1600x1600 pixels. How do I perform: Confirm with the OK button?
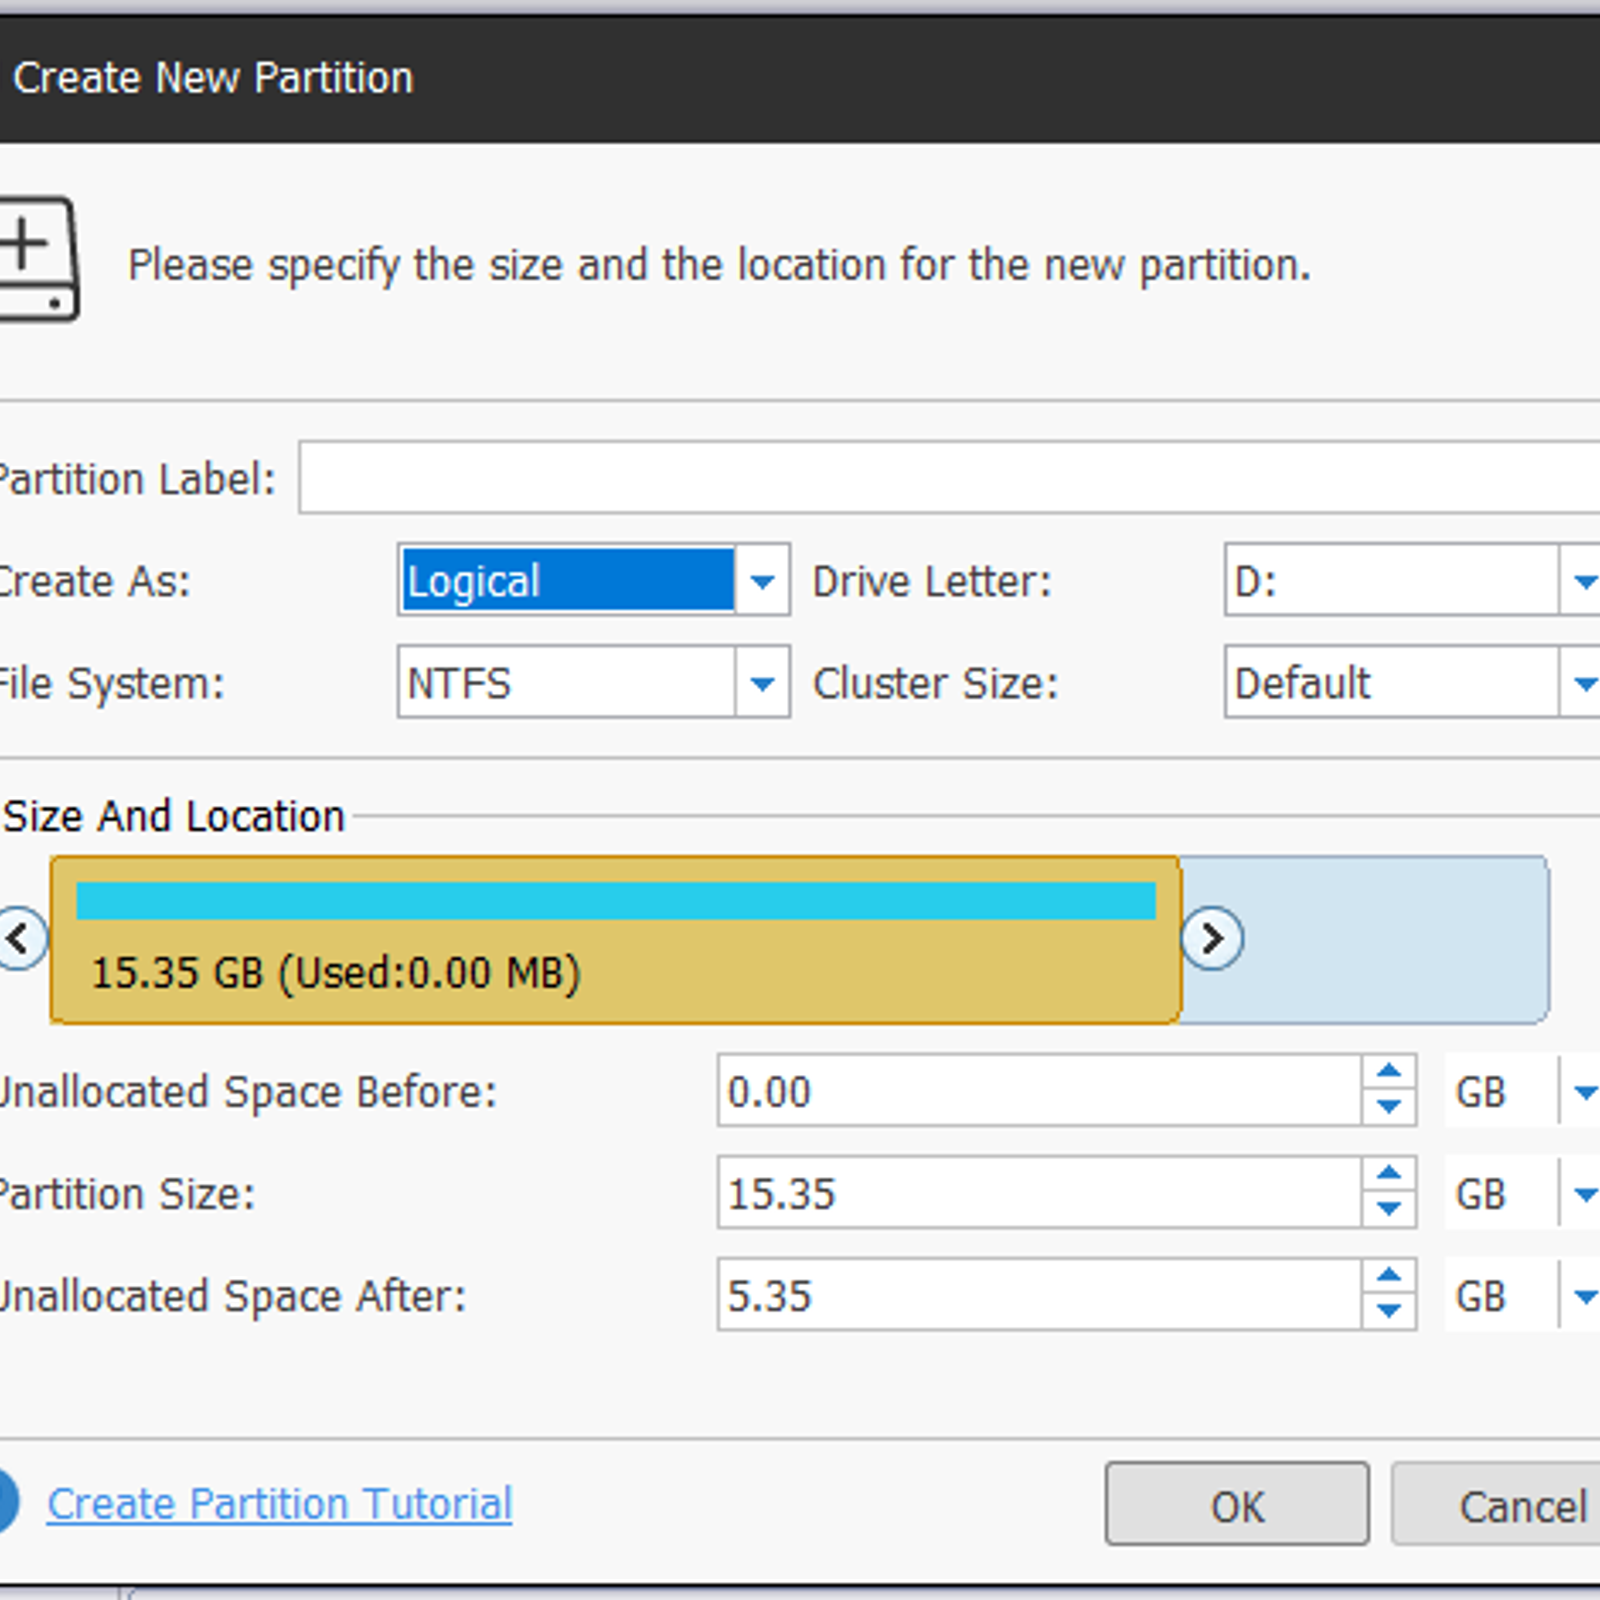click(x=1237, y=1504)
